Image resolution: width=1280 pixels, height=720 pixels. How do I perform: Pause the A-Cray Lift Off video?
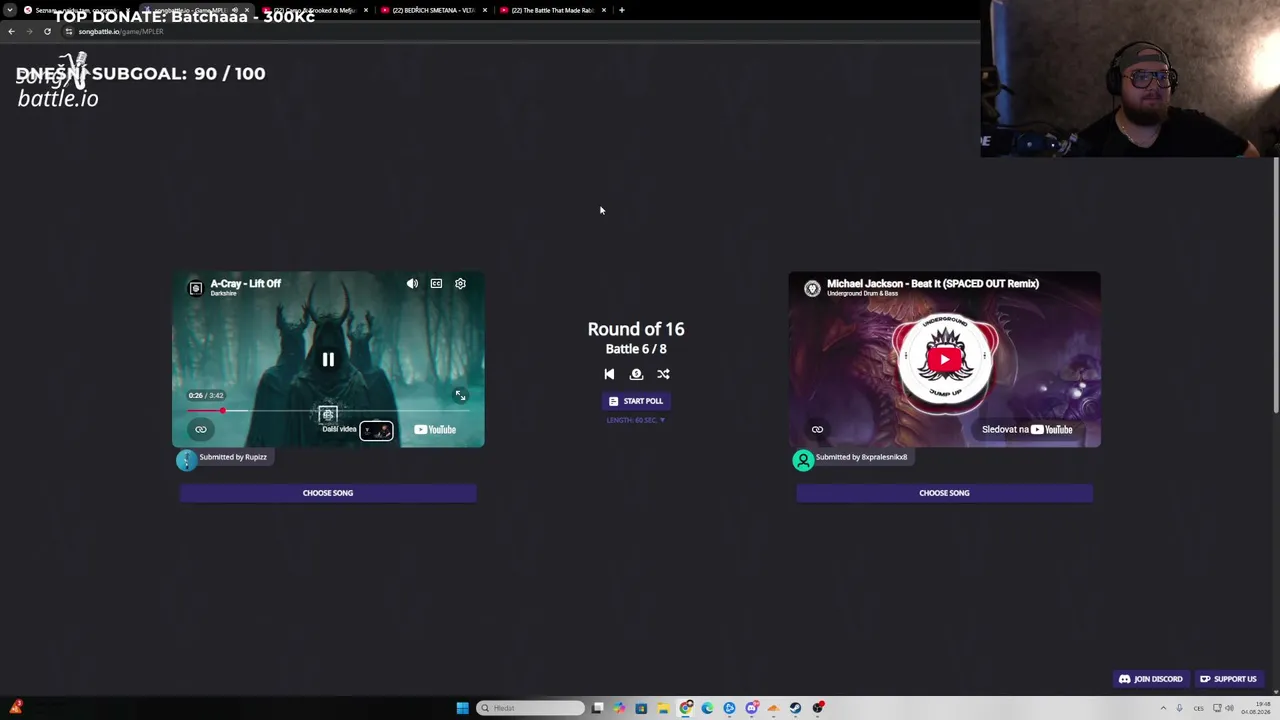(328, 360)
